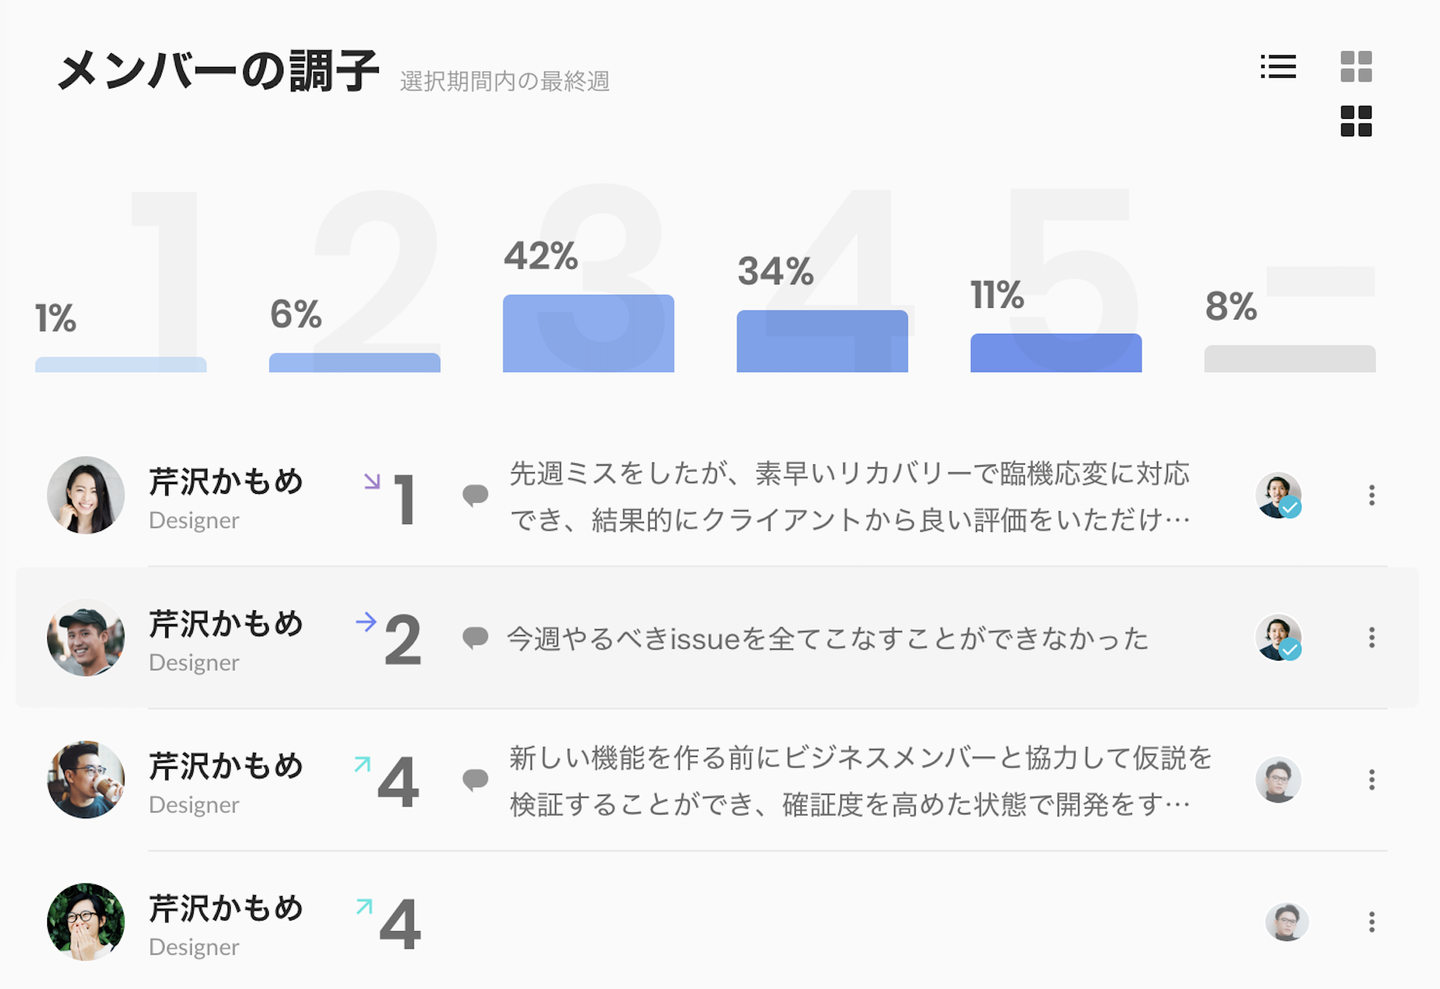
Task: Open the comment starting with 新しい機能を作る前に
Action: pos(859,780)
